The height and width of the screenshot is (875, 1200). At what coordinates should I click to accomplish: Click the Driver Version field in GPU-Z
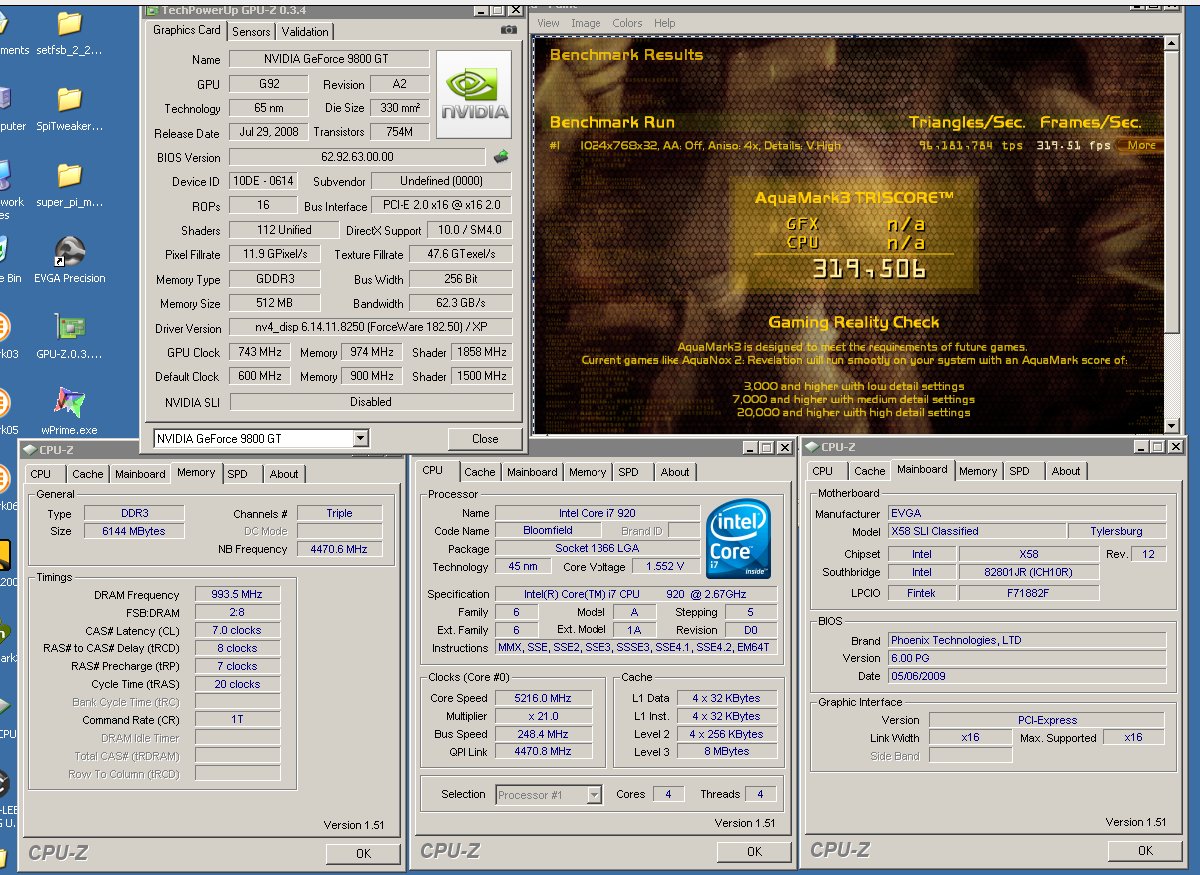(371, 328)
